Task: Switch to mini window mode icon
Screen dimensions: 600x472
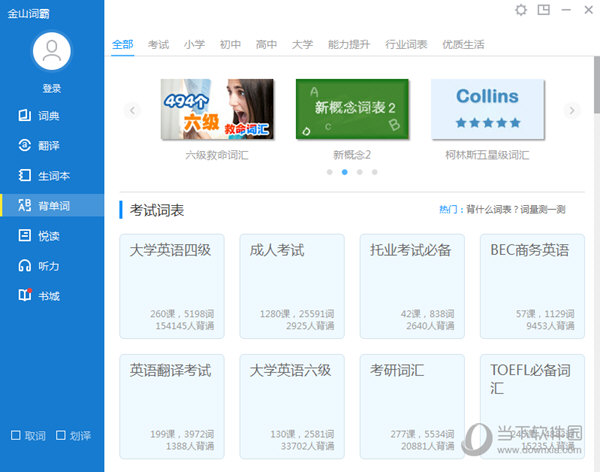Action: 543,10
